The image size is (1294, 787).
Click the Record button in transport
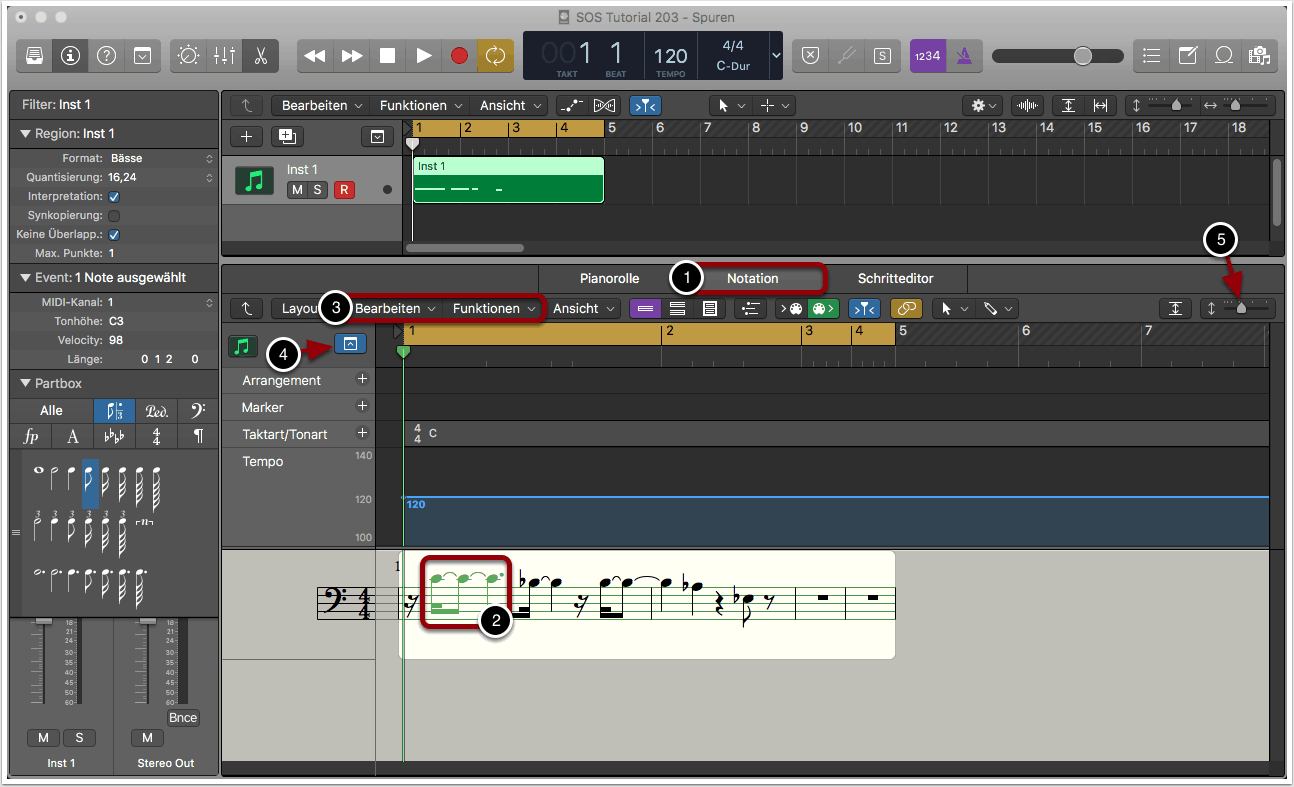[459, 56]
